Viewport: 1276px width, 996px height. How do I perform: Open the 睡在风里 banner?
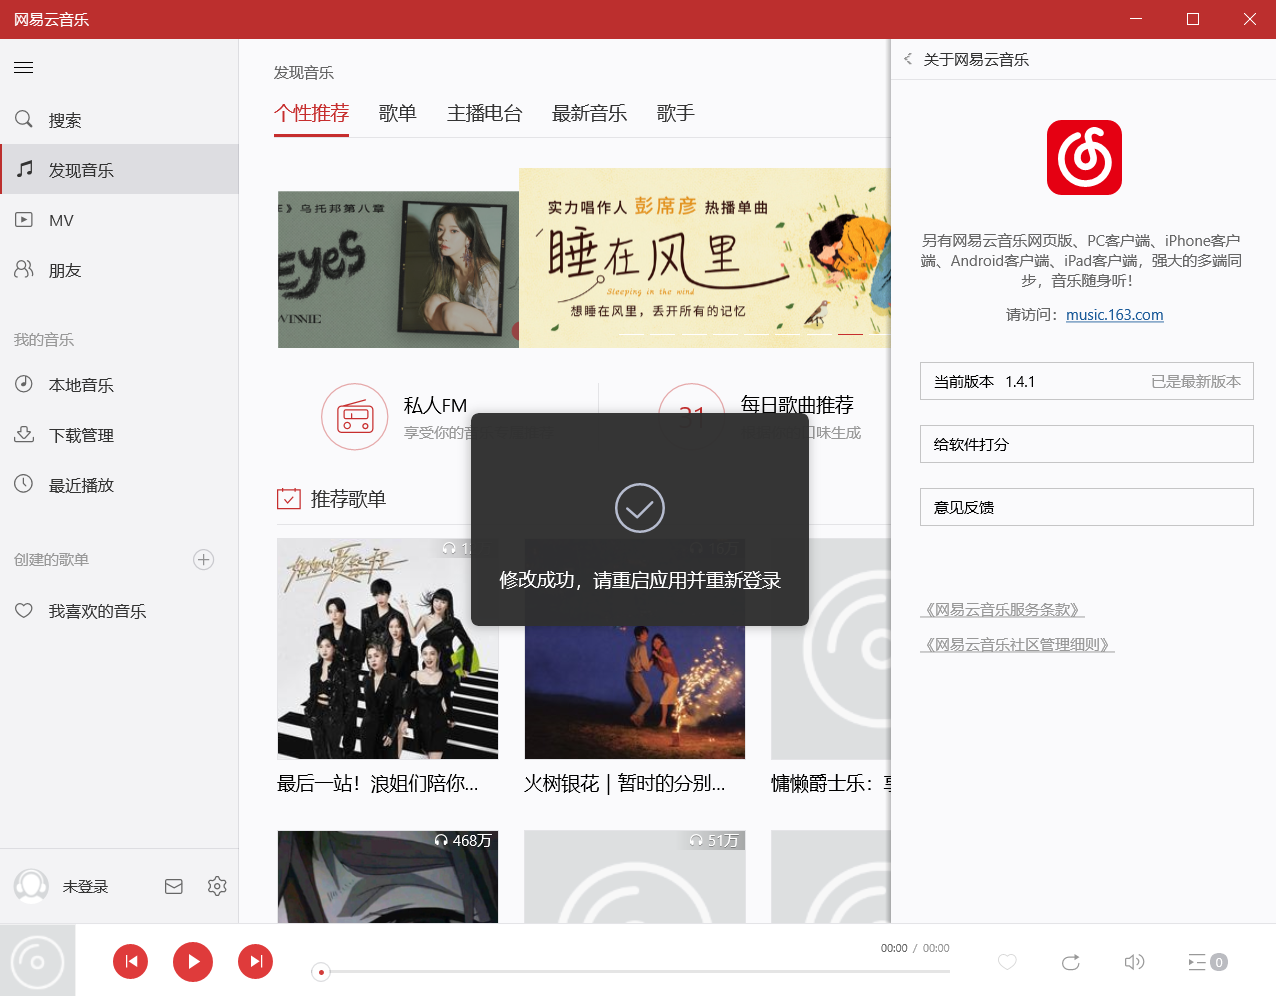pyautogui.click(x=704, y=258)
